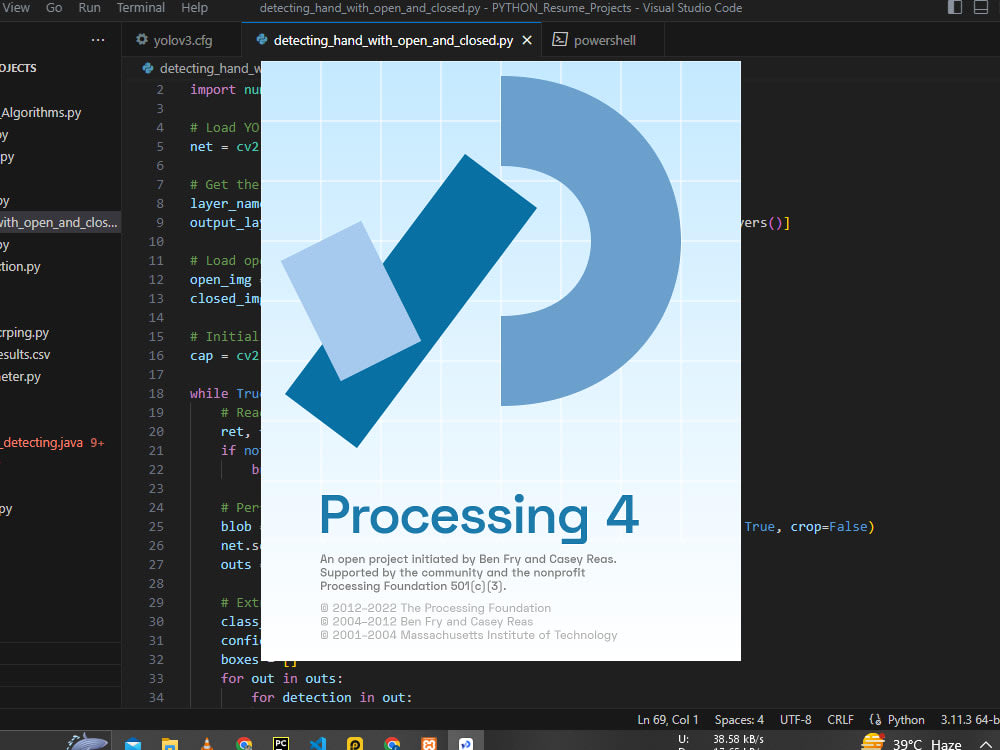Open File Explorer from the taskbar
Viewport: 1000px width, 750px height.
coord(170,744)
